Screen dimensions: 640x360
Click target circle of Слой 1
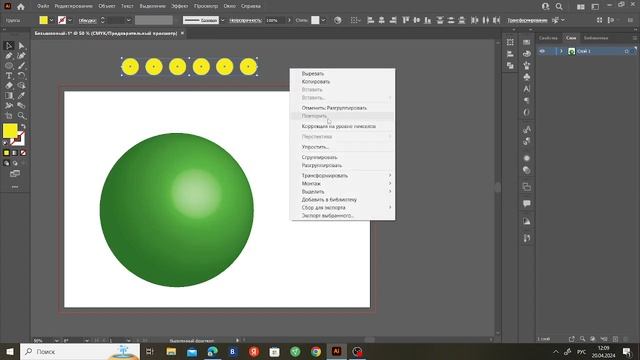[627, 51]
